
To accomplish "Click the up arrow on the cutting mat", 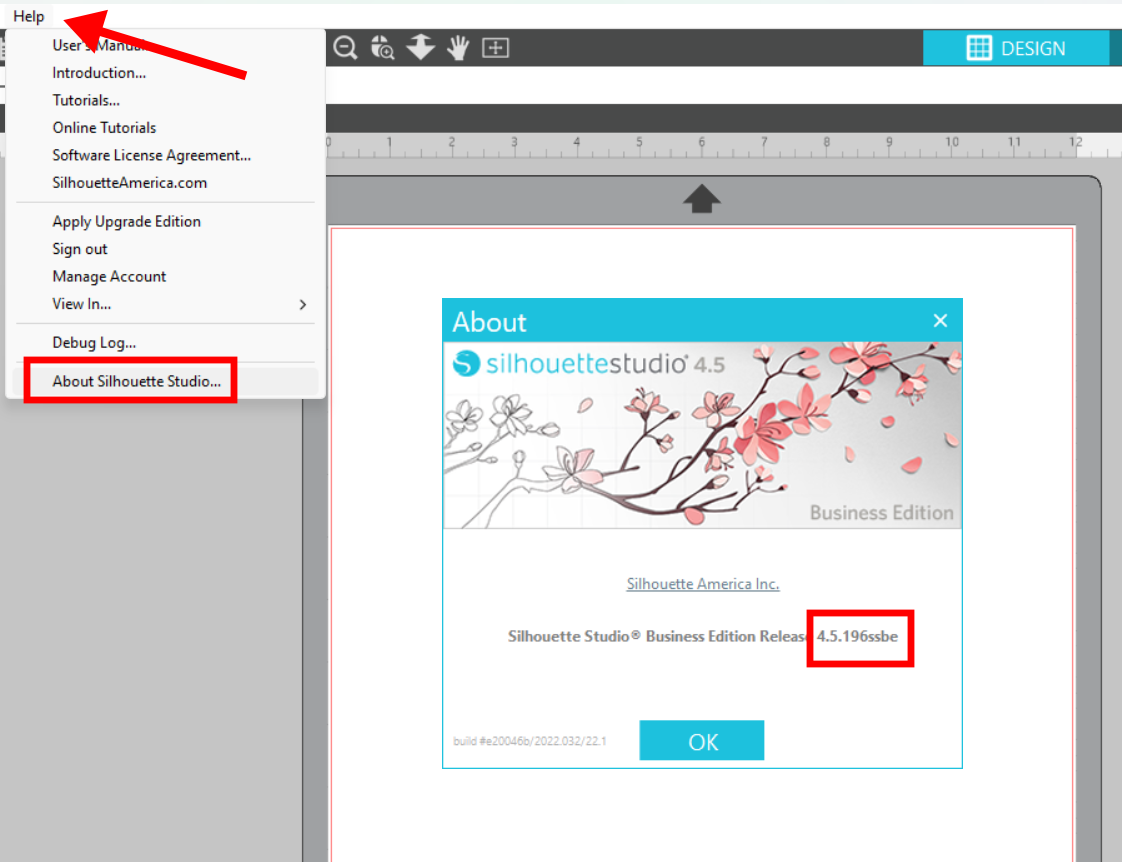I will click(x=701, y=199).
